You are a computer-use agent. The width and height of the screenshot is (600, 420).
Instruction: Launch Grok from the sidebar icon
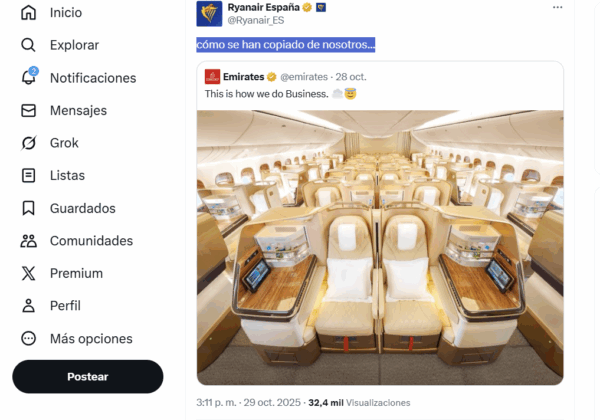(28, 143)
